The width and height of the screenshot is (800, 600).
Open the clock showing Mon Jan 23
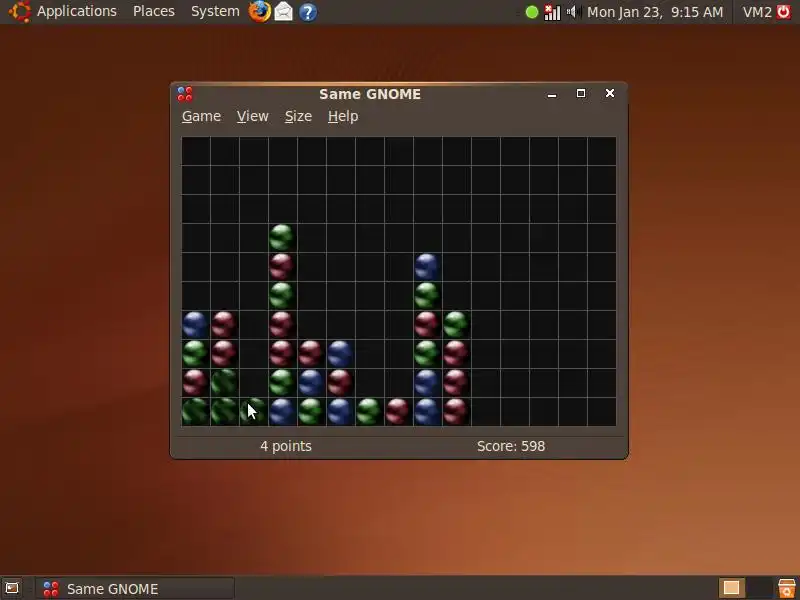coord(655,12)
